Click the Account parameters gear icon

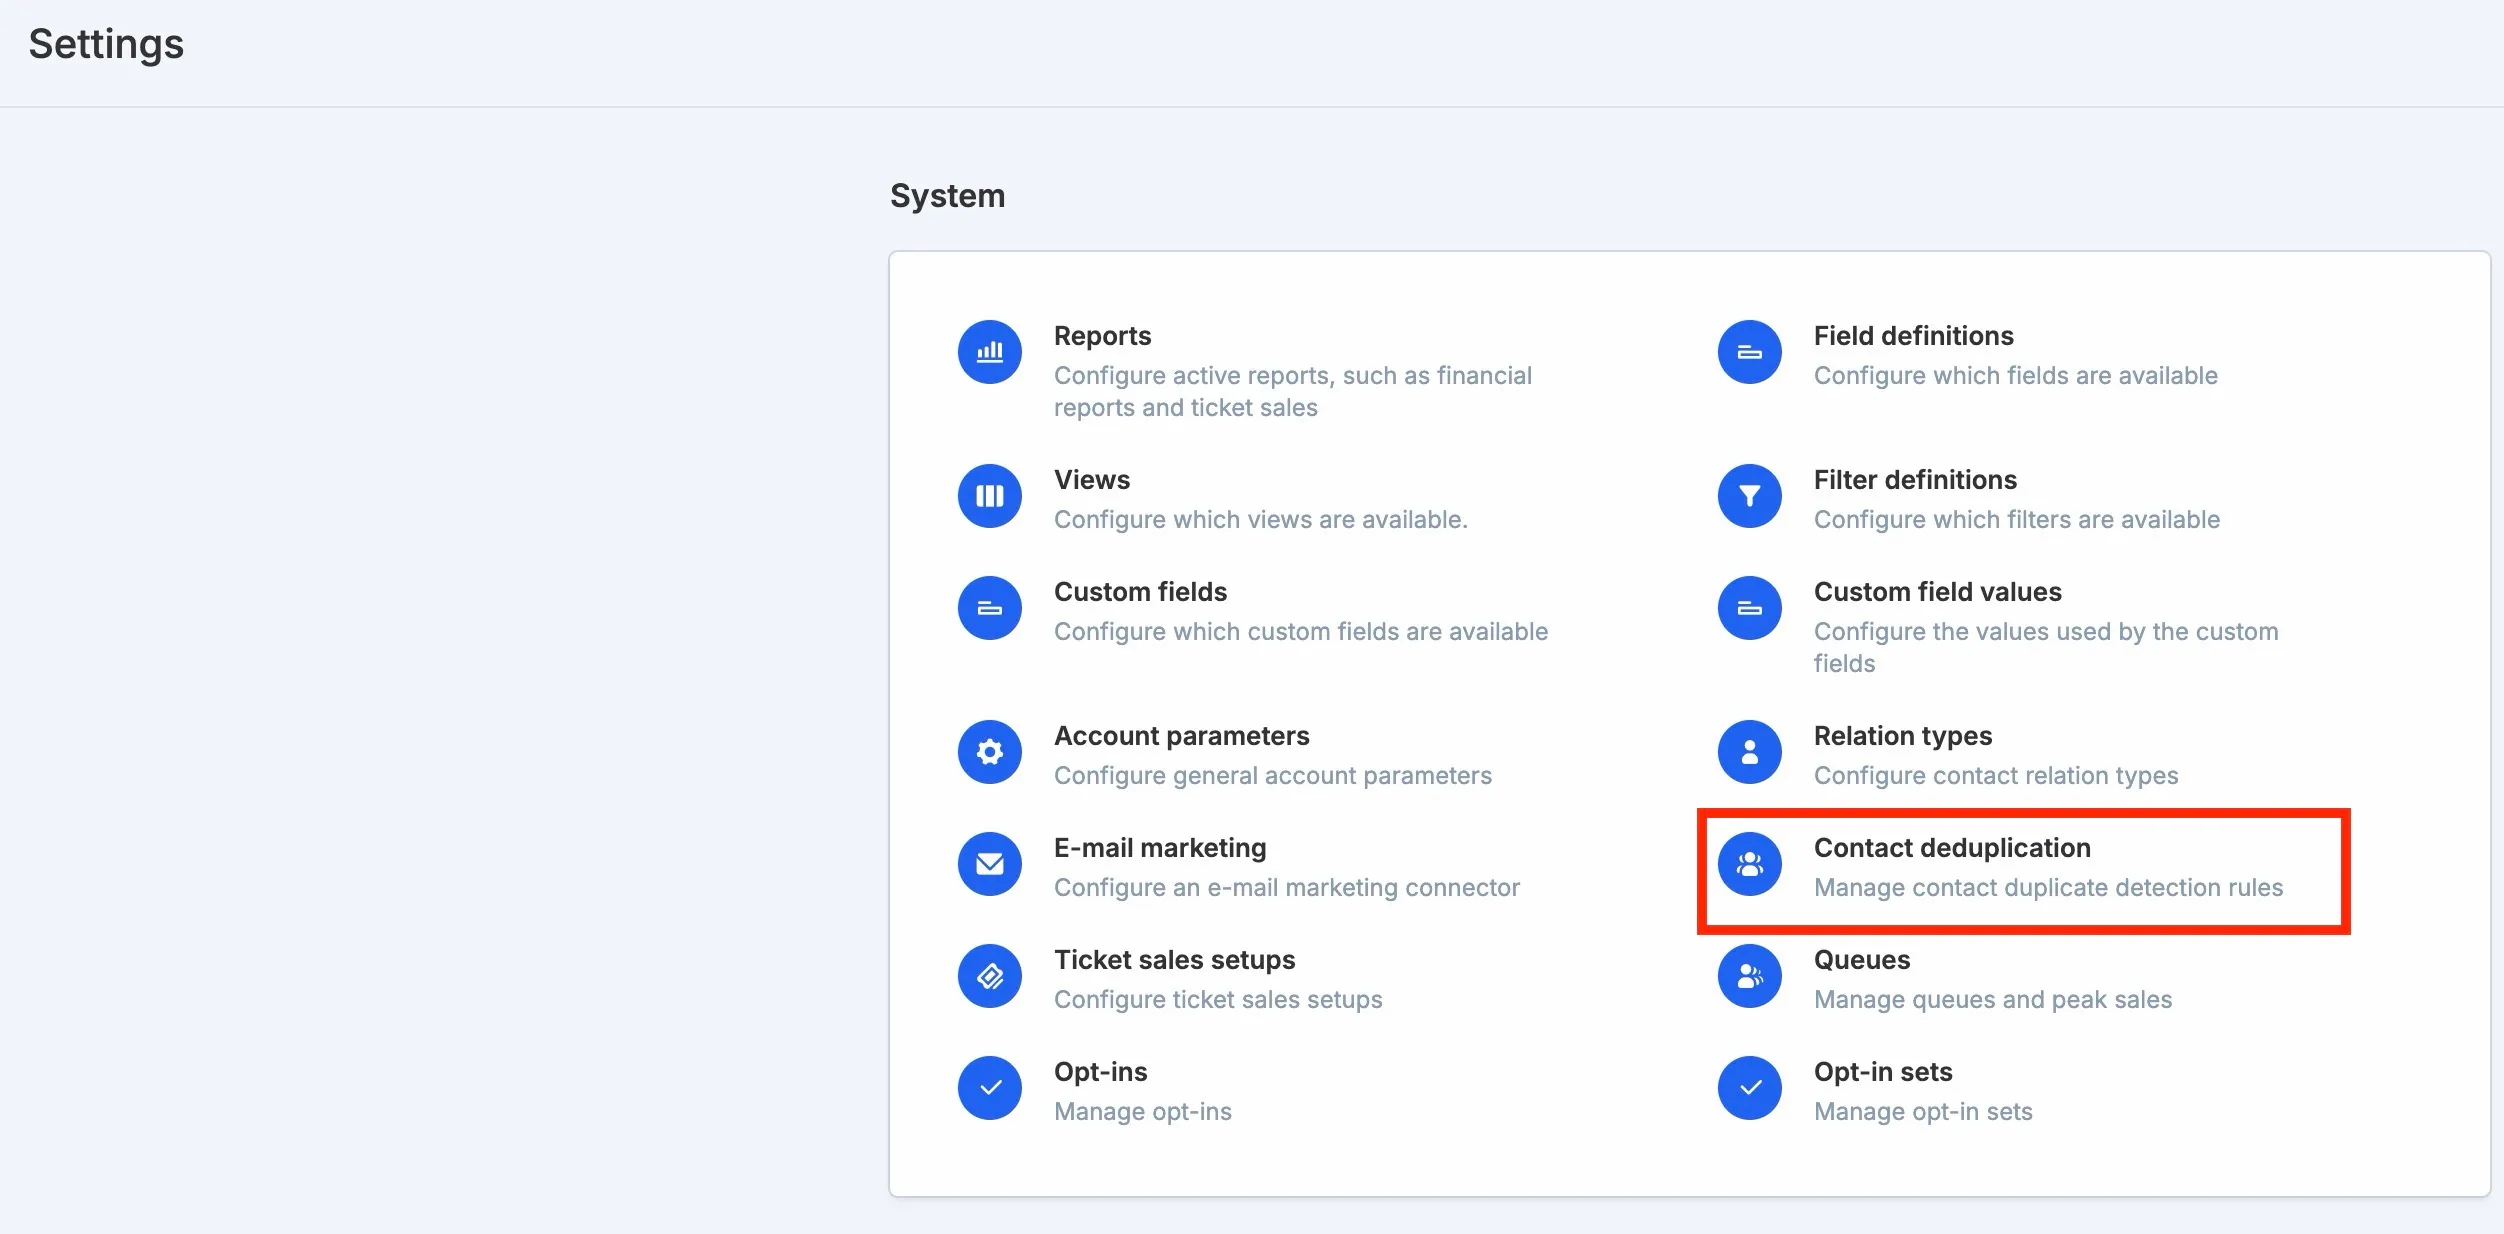pos(989,752)
